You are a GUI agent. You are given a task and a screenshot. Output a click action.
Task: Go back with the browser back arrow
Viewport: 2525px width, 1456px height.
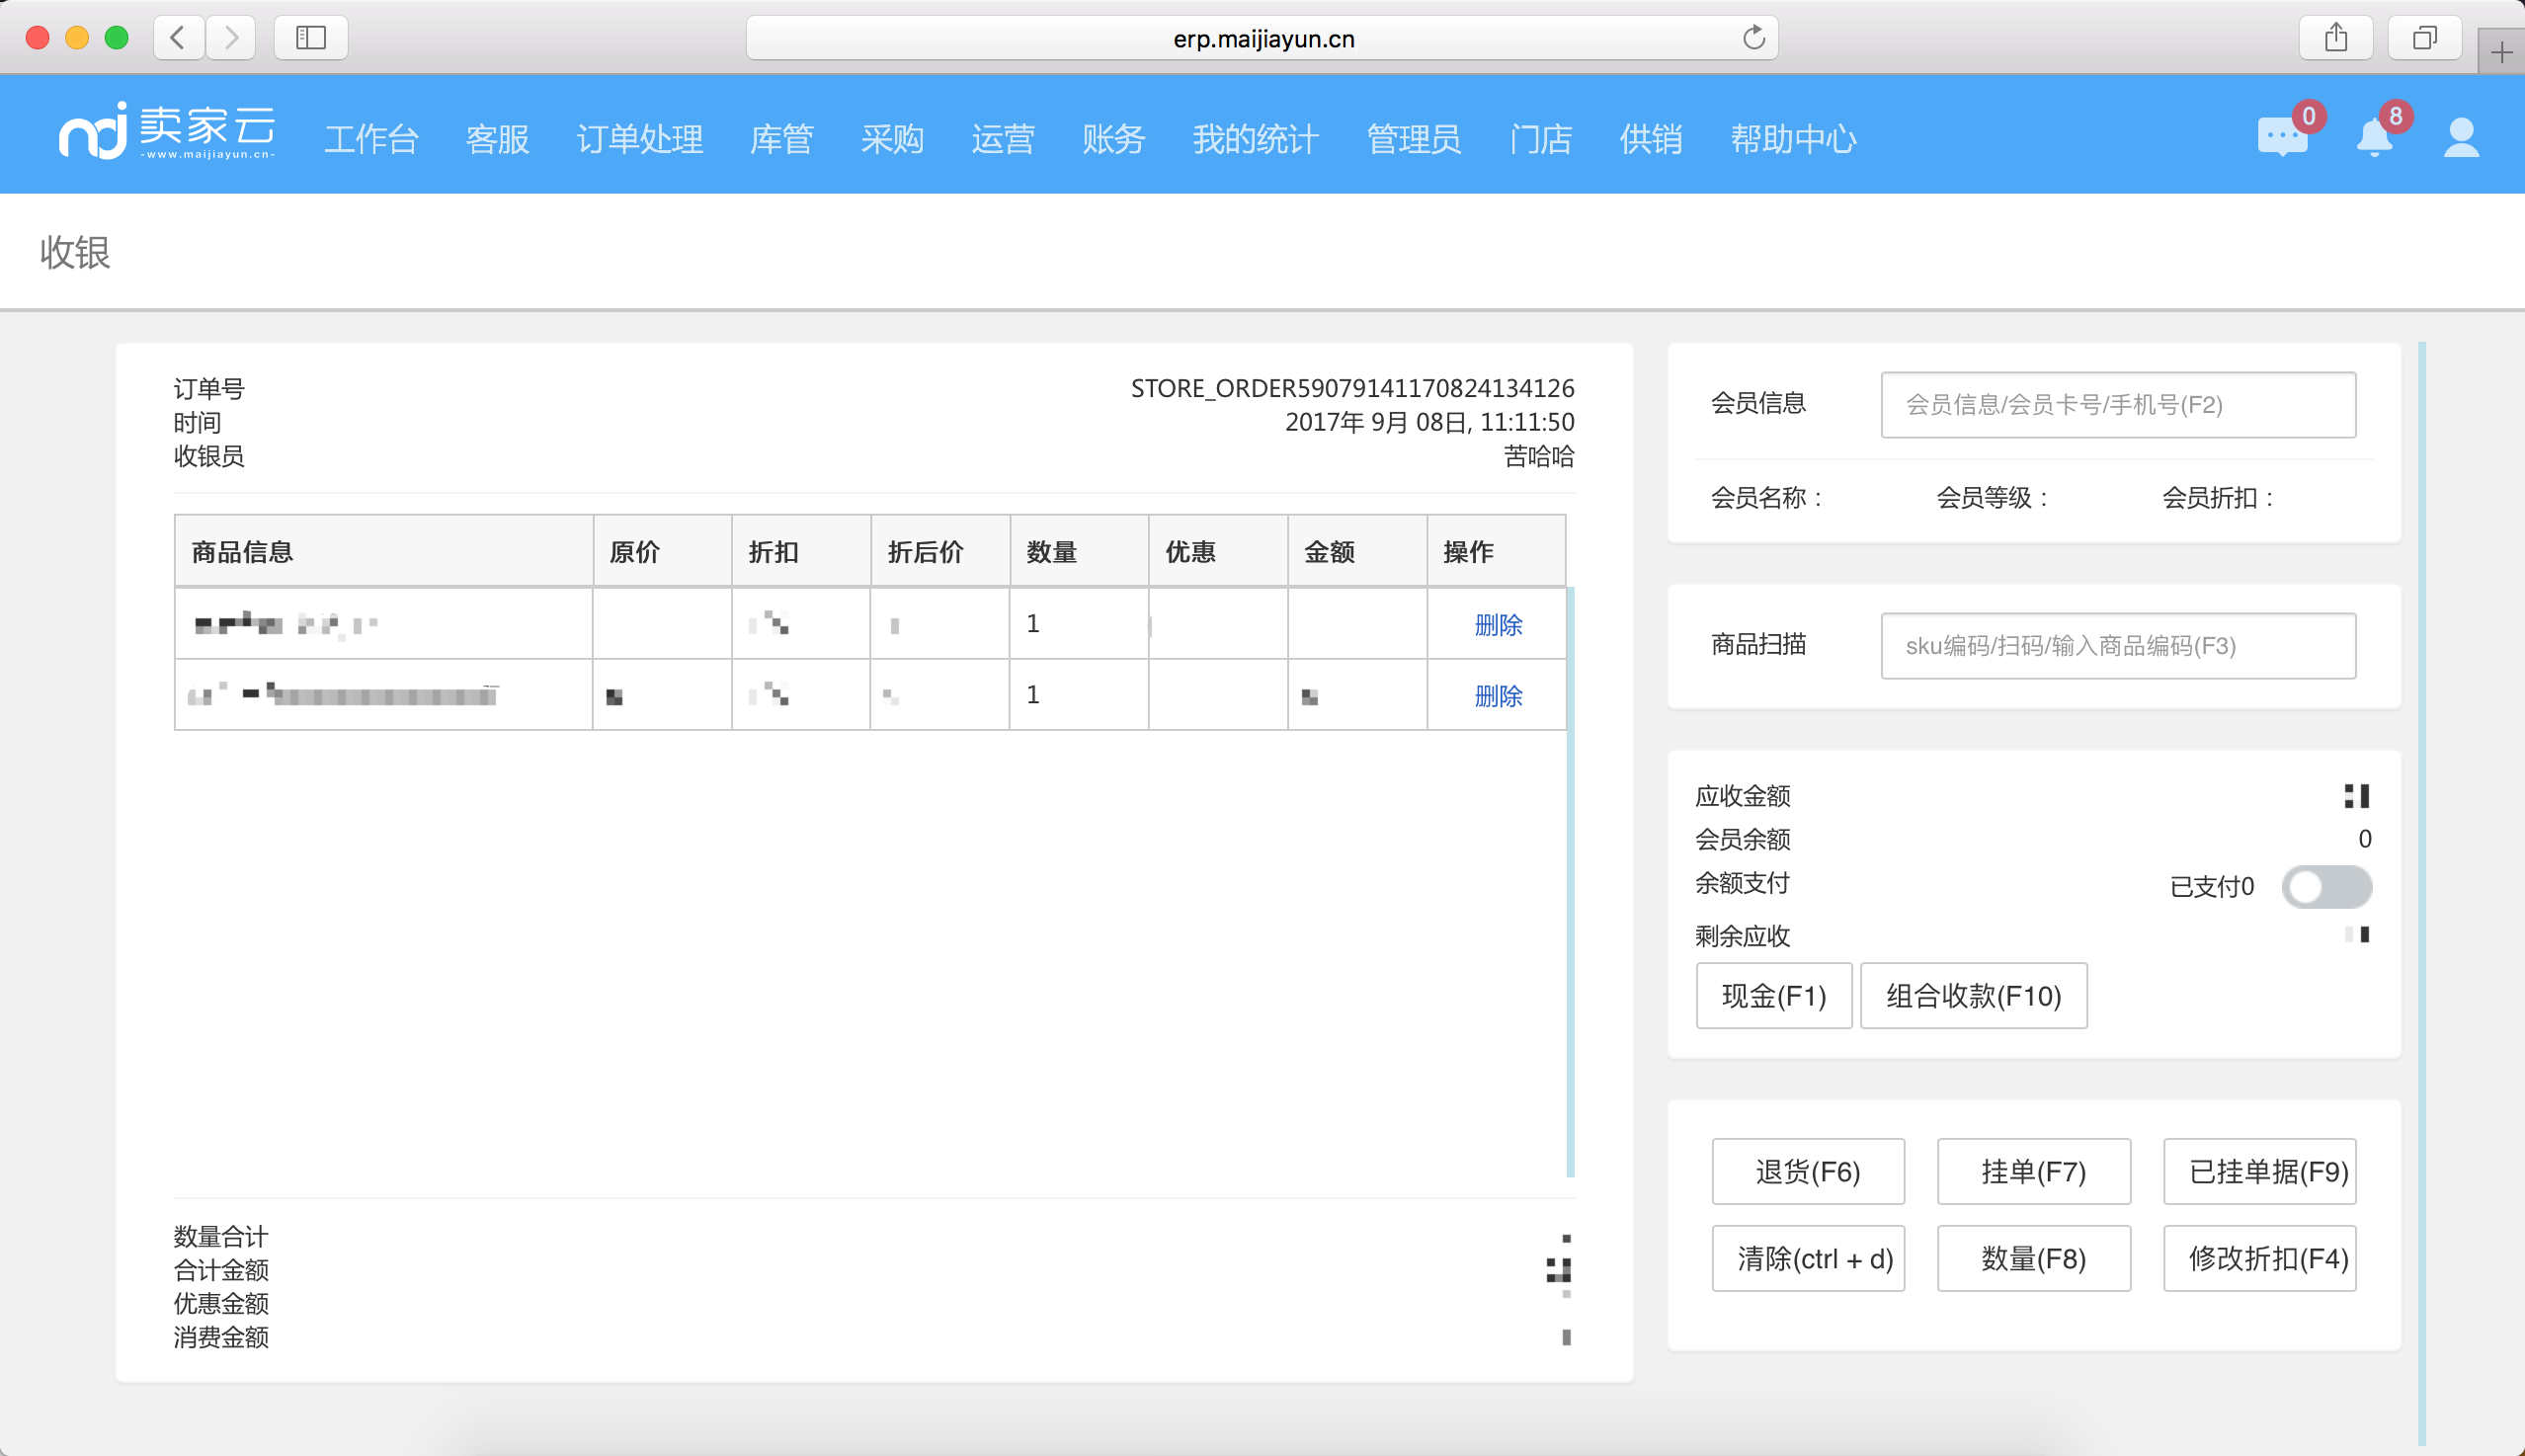(x=179, y=38)
